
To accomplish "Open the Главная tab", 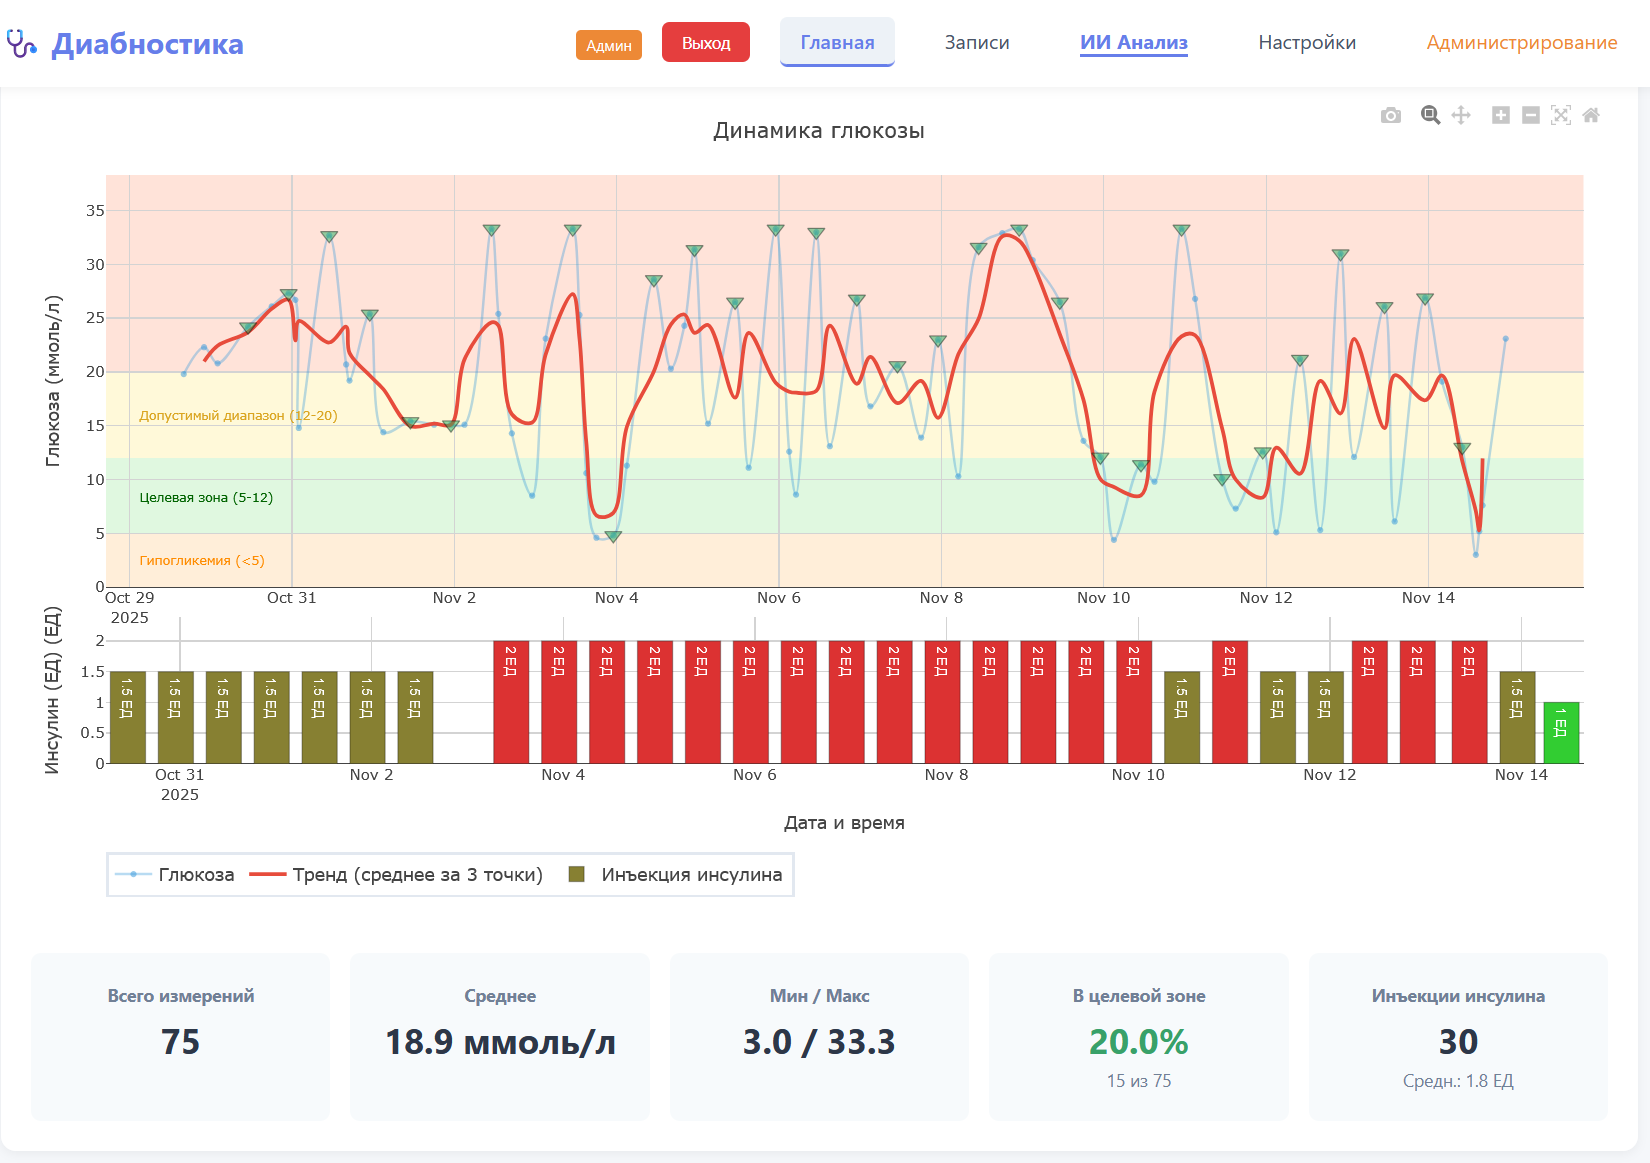I will tap(837, 43).
